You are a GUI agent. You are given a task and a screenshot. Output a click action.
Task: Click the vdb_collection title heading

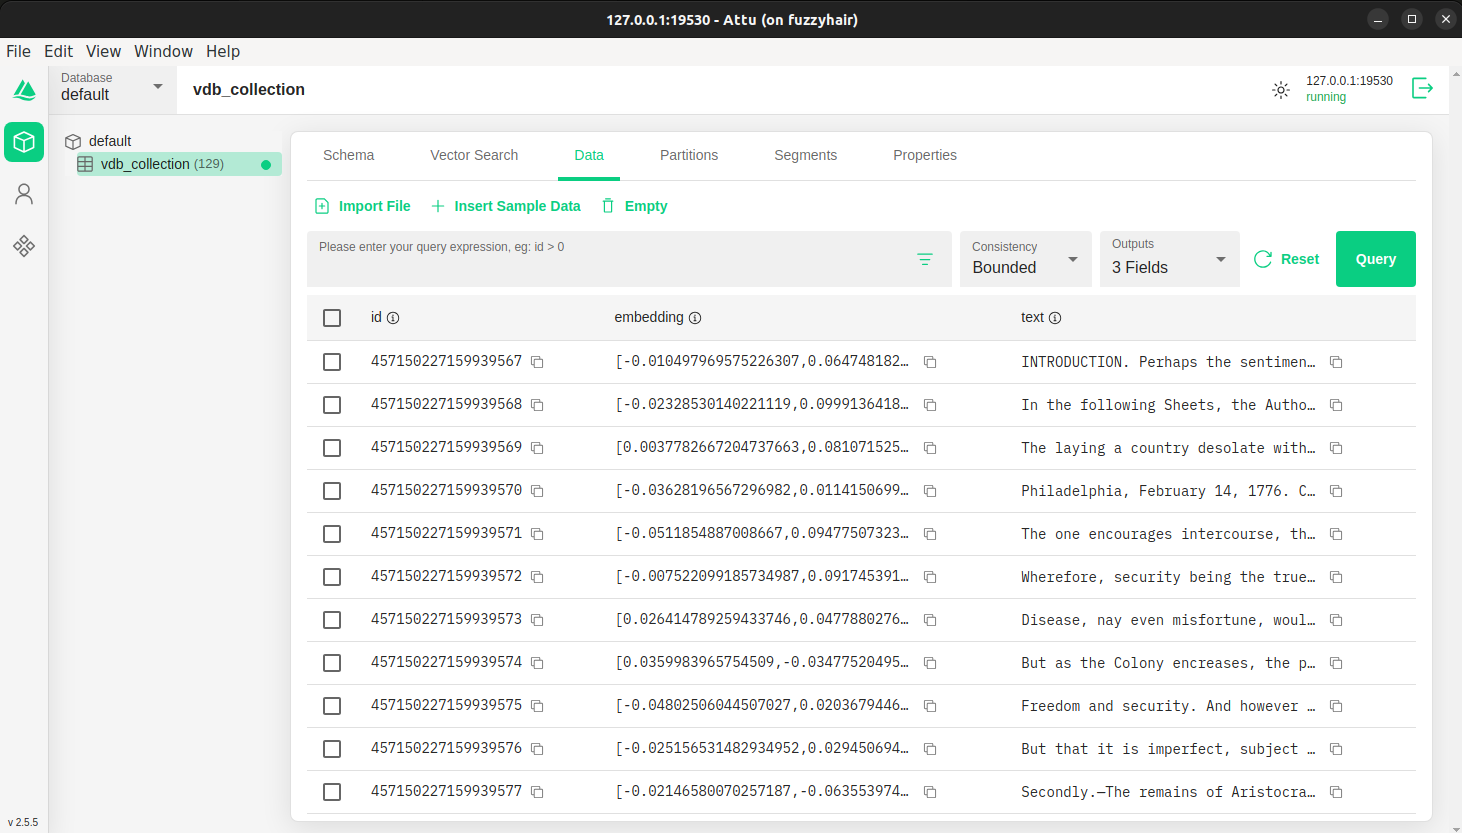point(249,89)
